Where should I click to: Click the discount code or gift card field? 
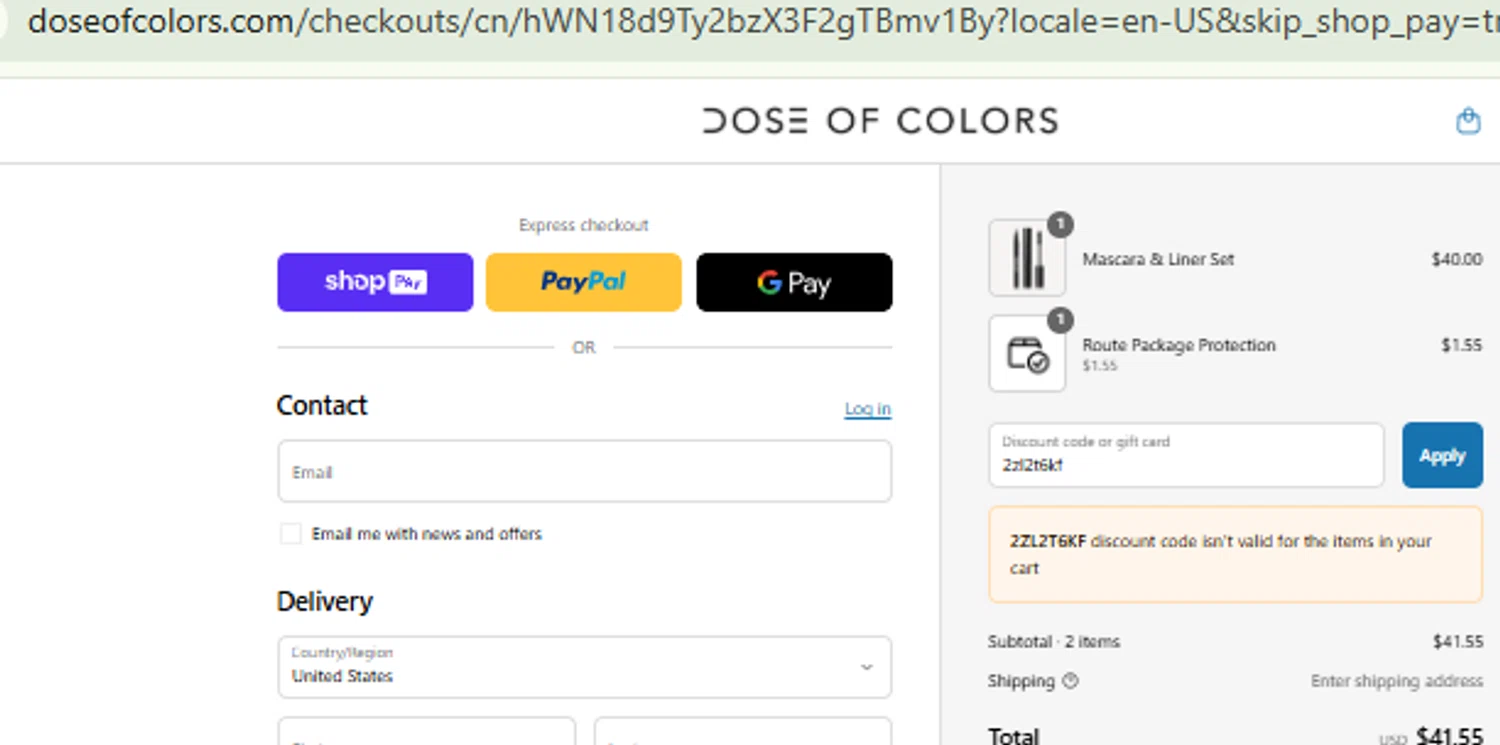click(1186, 455)
